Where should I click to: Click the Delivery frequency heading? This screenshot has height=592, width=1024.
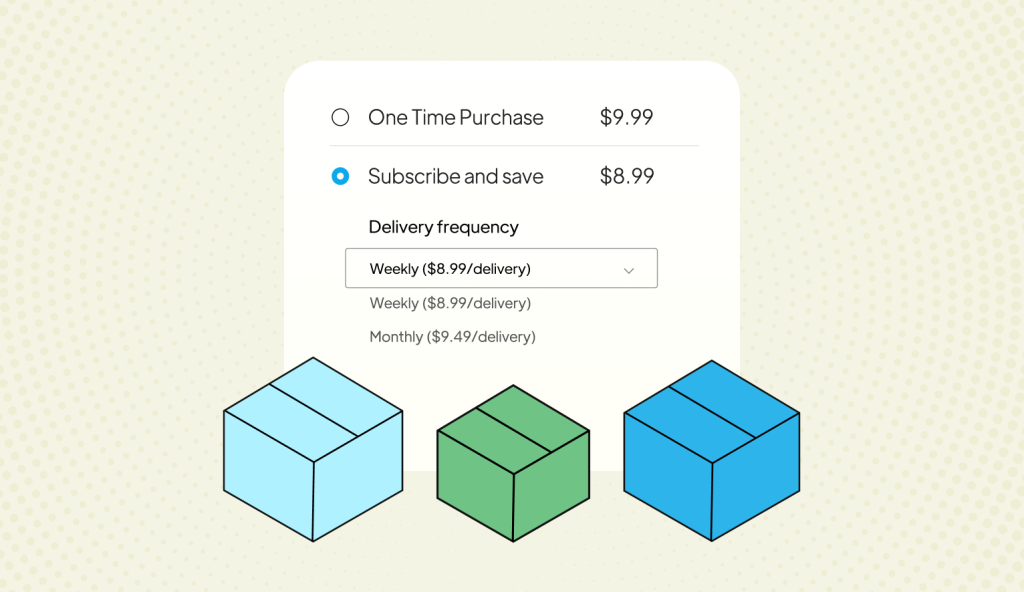(443, 227)
